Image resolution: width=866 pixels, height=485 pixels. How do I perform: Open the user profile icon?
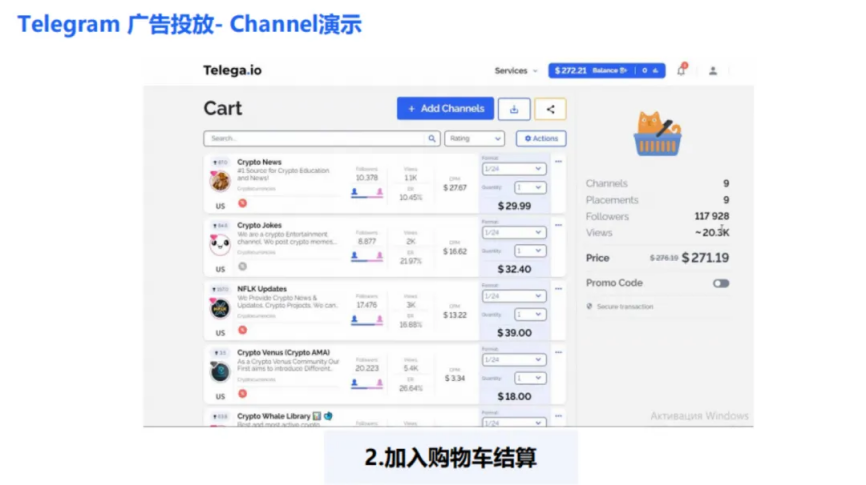click(713, 71)
